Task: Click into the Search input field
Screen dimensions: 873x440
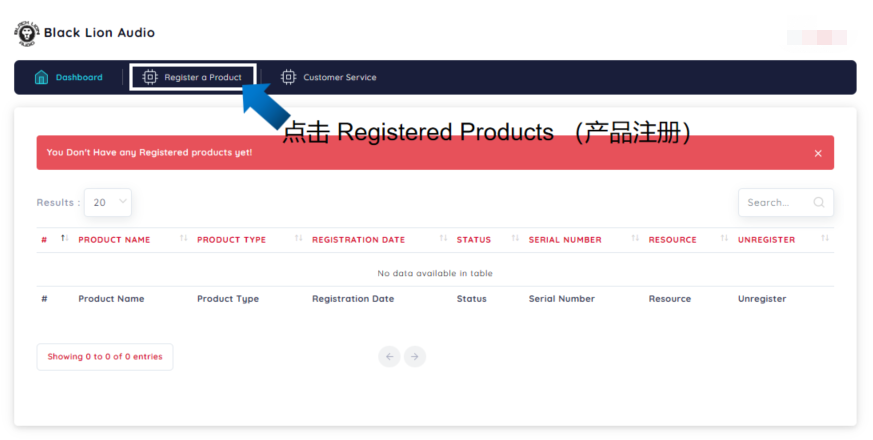Action: pos(775,203)
